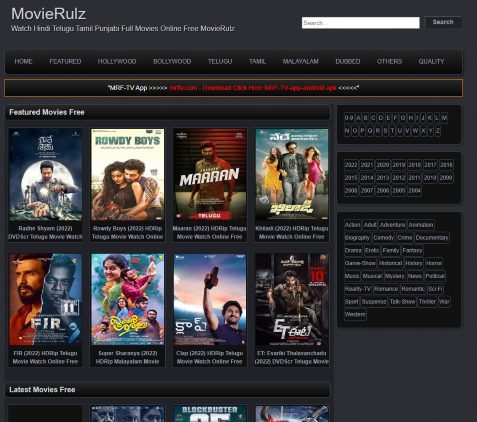The image size is (477, 422).
Task: Select the Action genre tag
Action: pyautogui.click(x=352, y=225)
